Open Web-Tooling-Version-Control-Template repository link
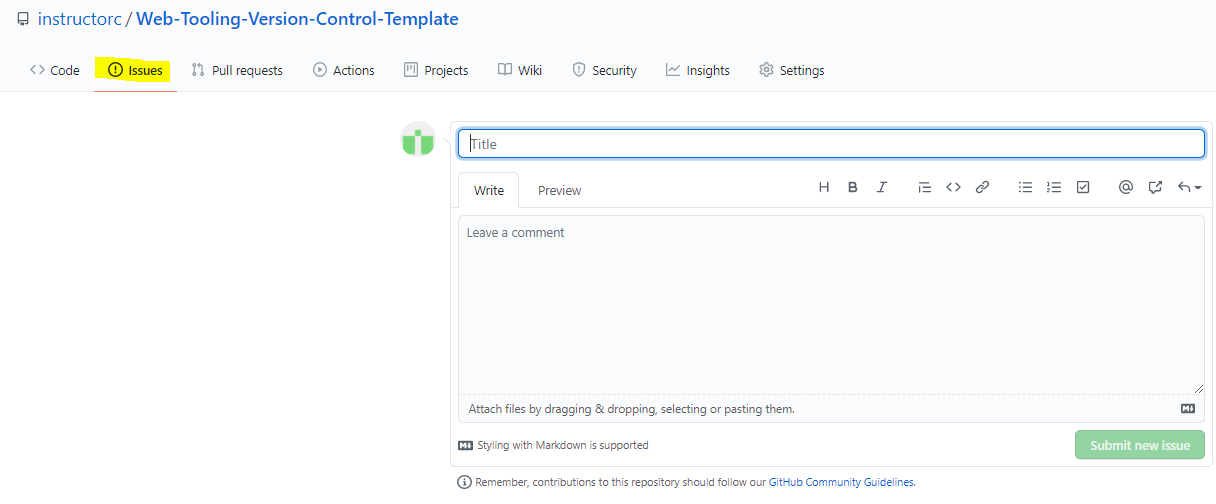 (297, 19)
